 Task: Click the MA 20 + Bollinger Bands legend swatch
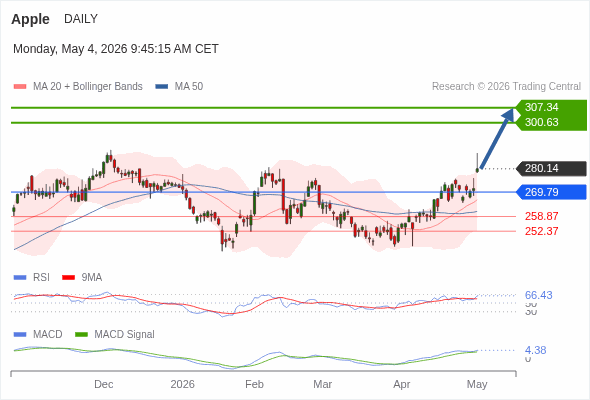coord(20,87)
